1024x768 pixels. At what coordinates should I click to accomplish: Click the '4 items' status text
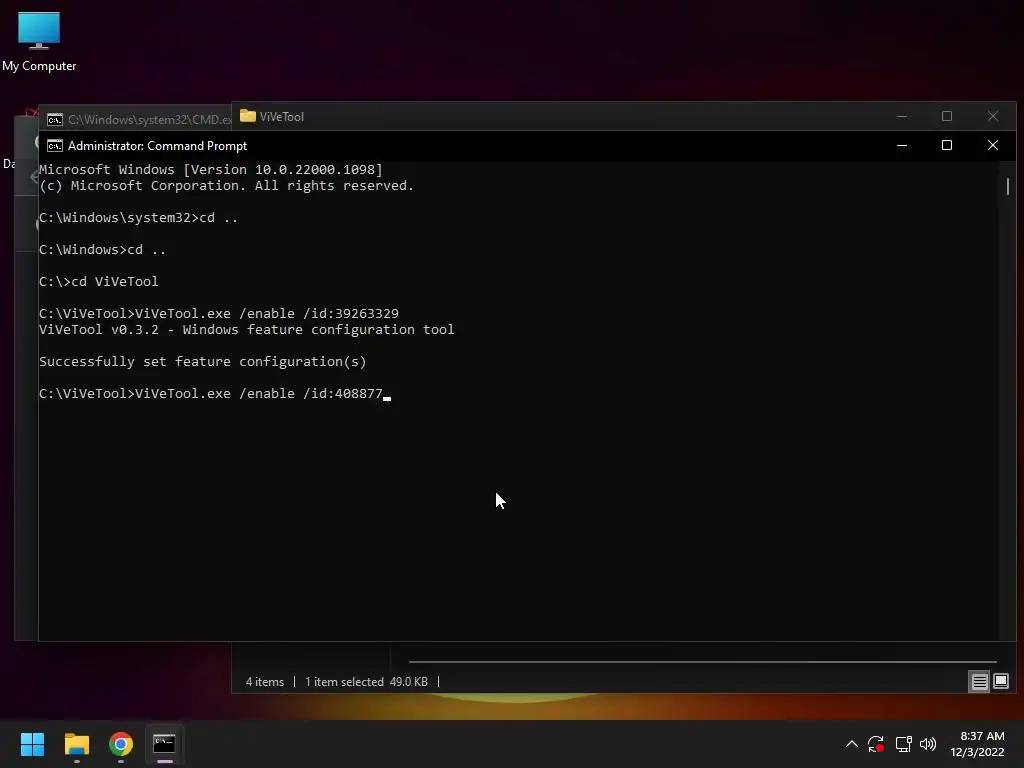264,682
